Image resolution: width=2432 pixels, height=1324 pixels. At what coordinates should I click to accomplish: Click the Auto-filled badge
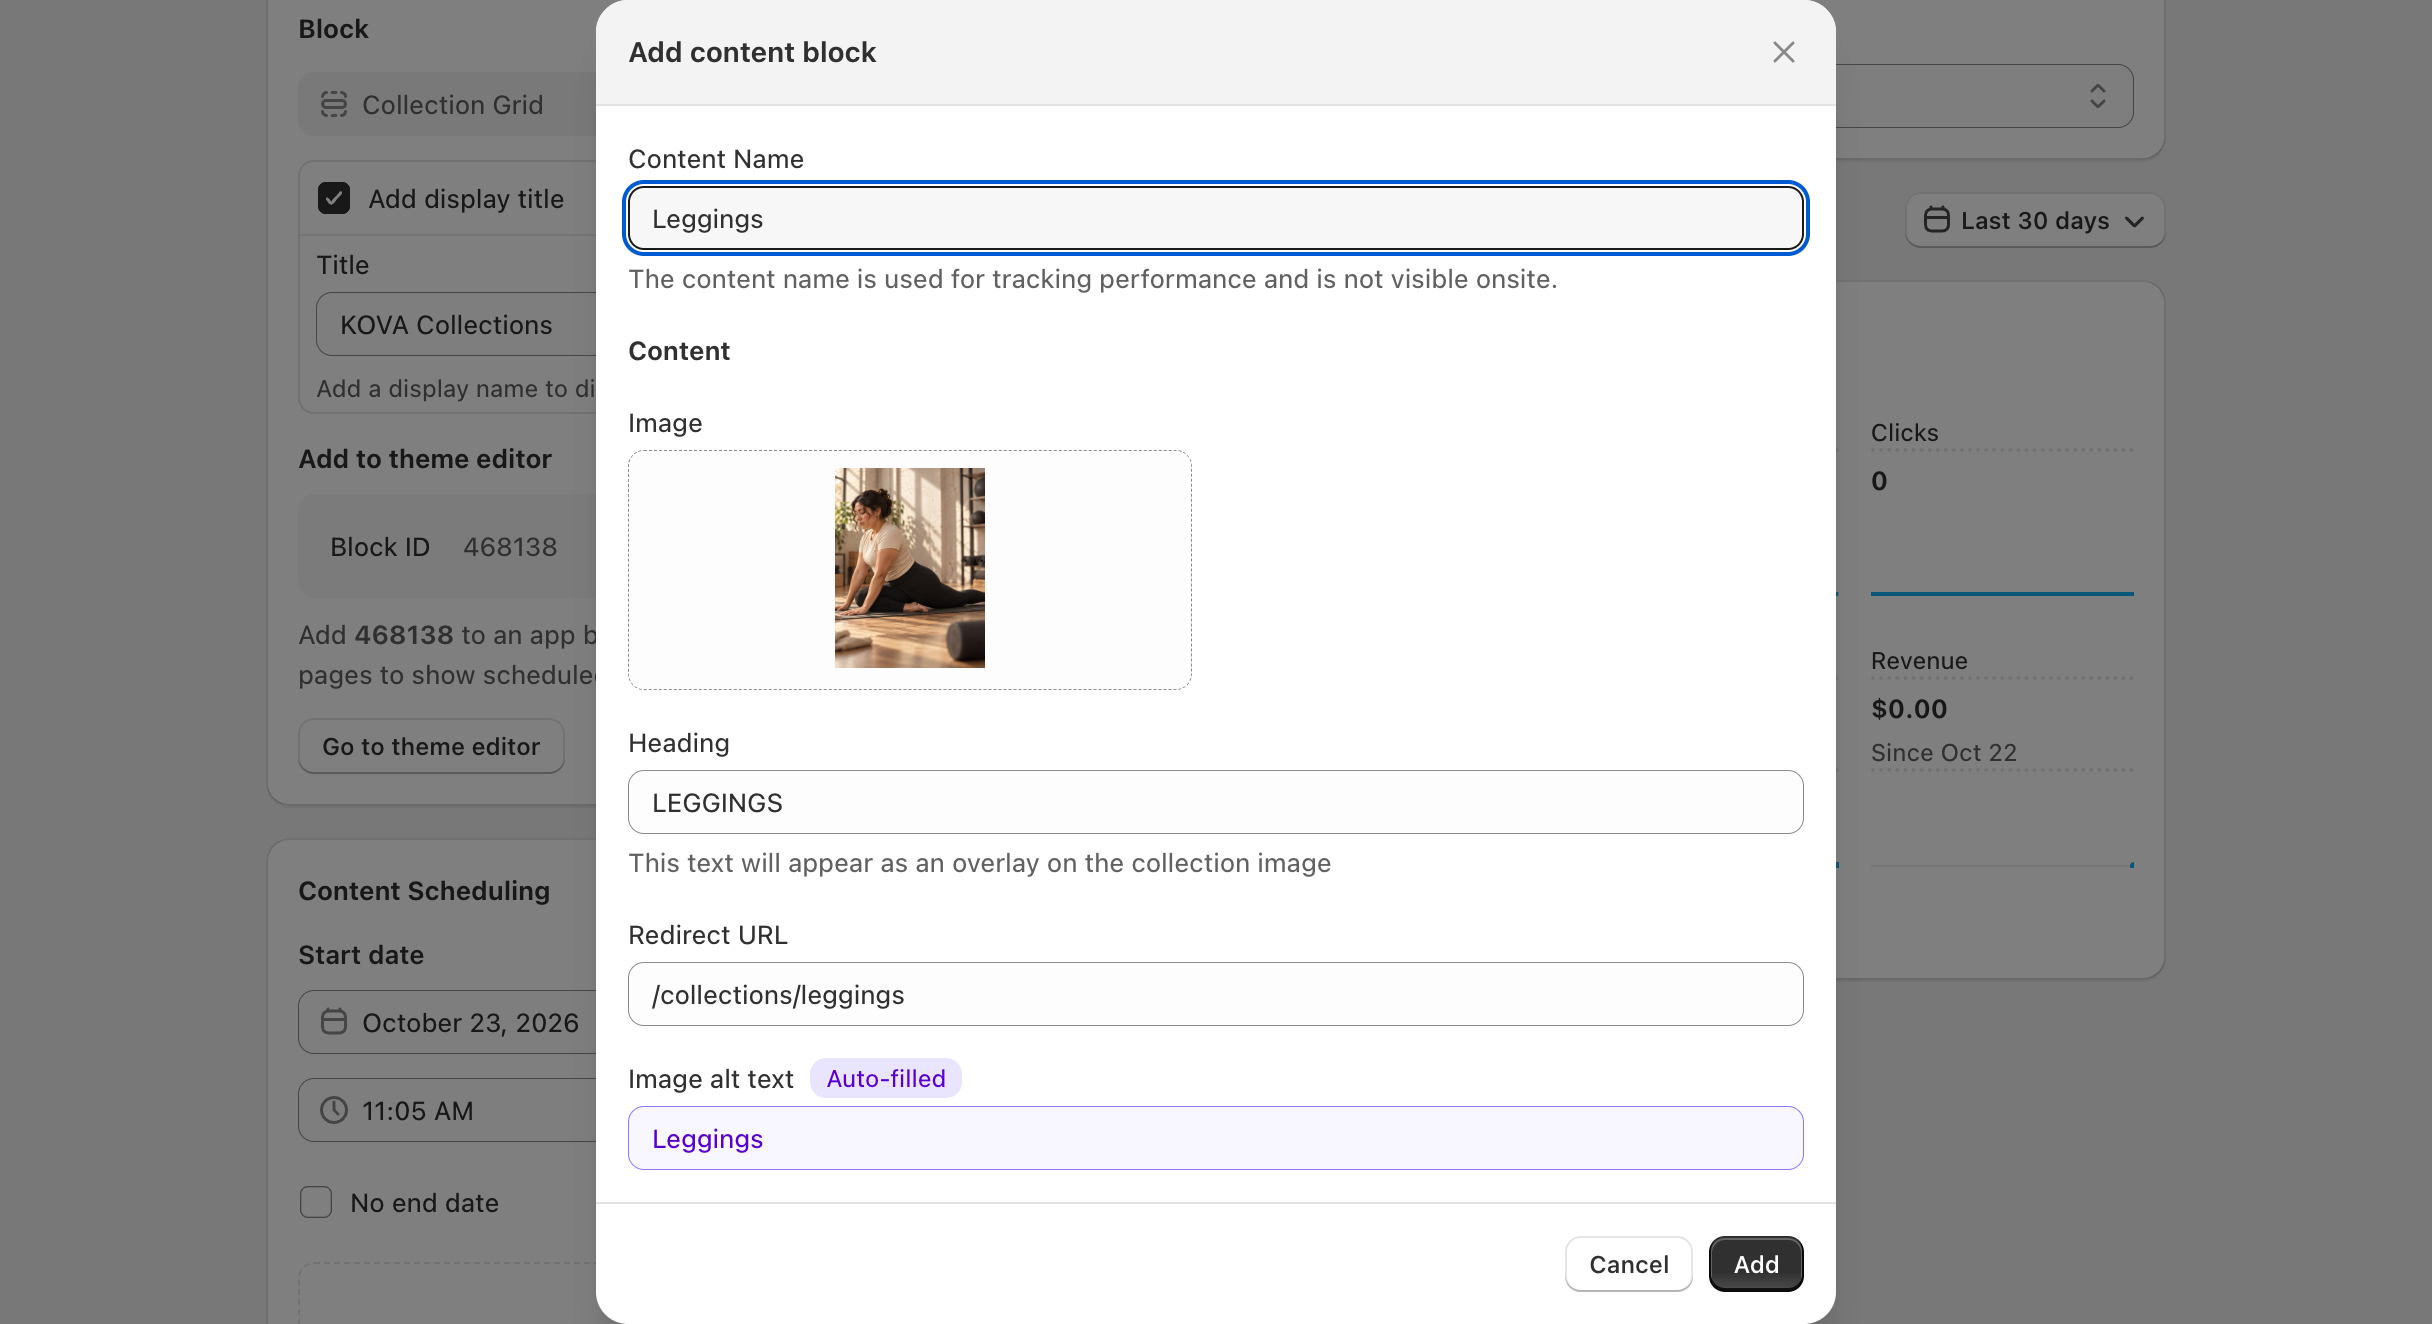[886, 1078]
